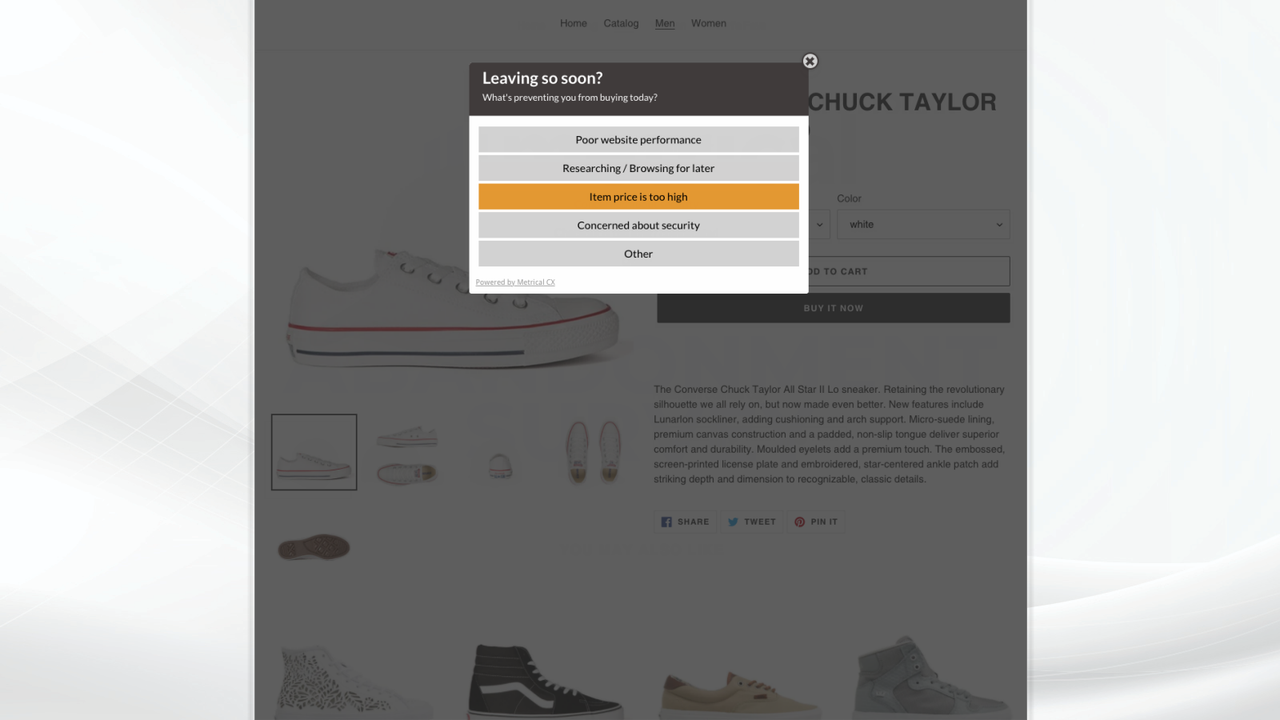This screenshot has width=1280, height=720.
Task: Open the Catalog menu item
Action: (x=621, y=23)
